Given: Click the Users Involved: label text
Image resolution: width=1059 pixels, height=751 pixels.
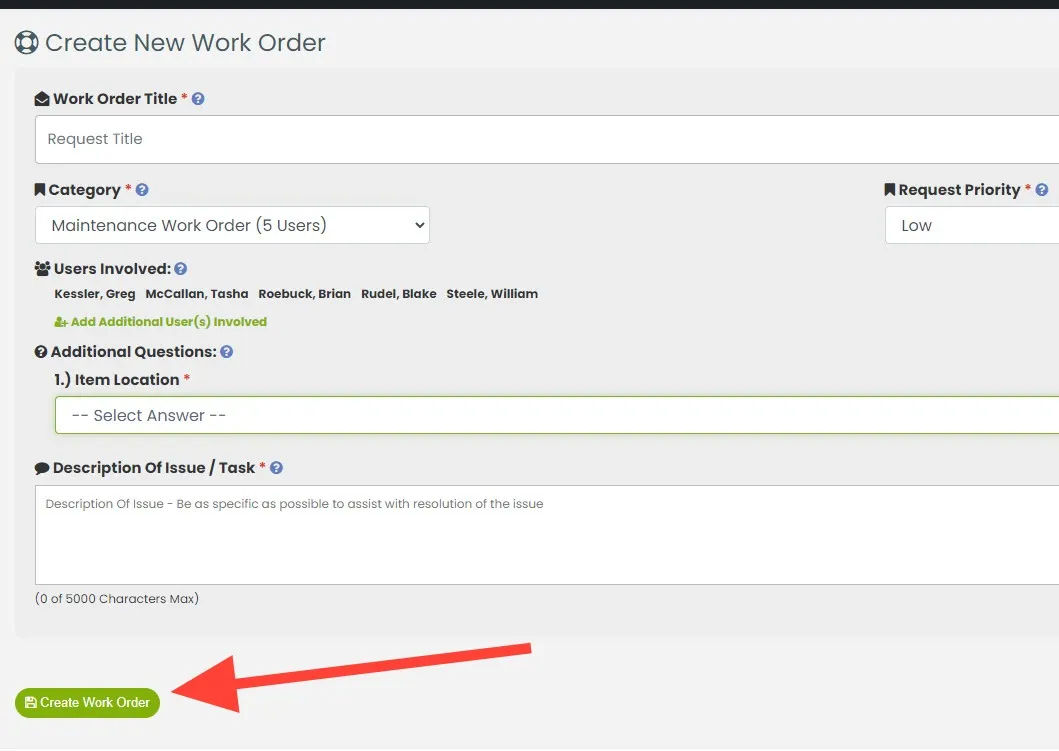Looking at the screenshot, I should pos(112,269).
